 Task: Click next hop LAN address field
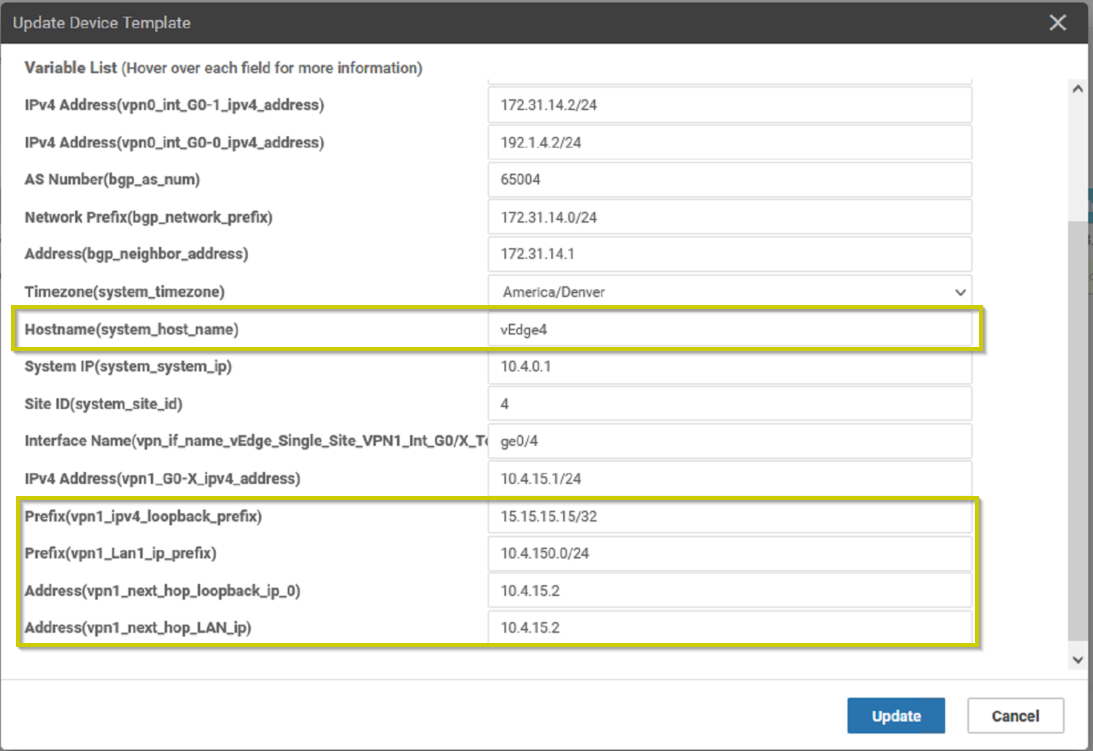(730, 628)
